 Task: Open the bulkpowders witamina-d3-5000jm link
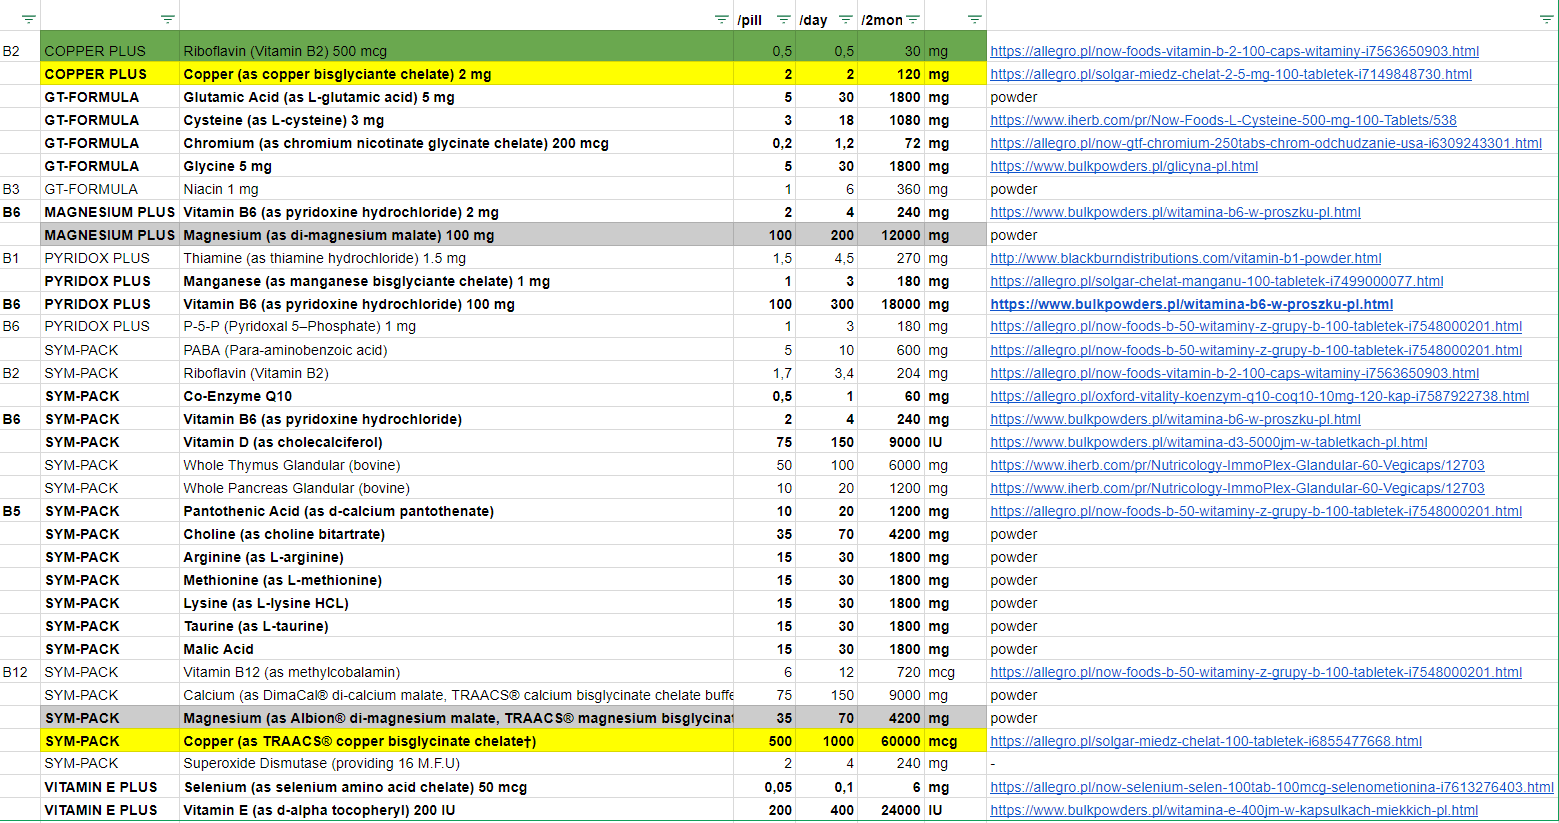[1209, 442]
